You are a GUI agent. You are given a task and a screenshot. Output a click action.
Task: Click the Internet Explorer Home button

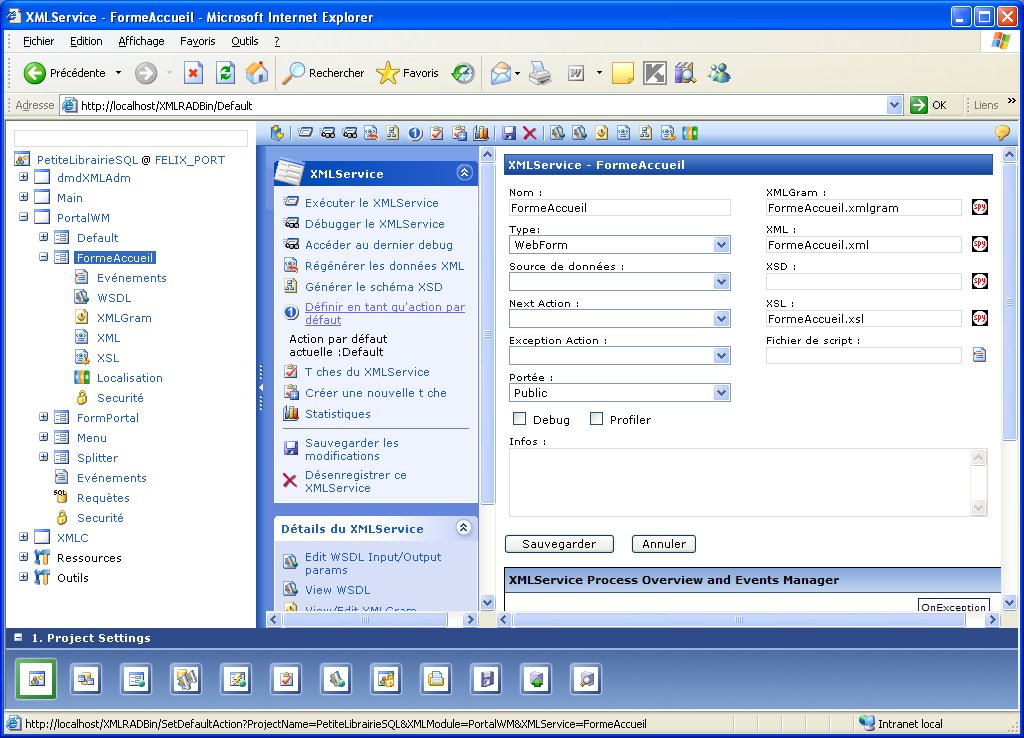(x=257, y=73)
